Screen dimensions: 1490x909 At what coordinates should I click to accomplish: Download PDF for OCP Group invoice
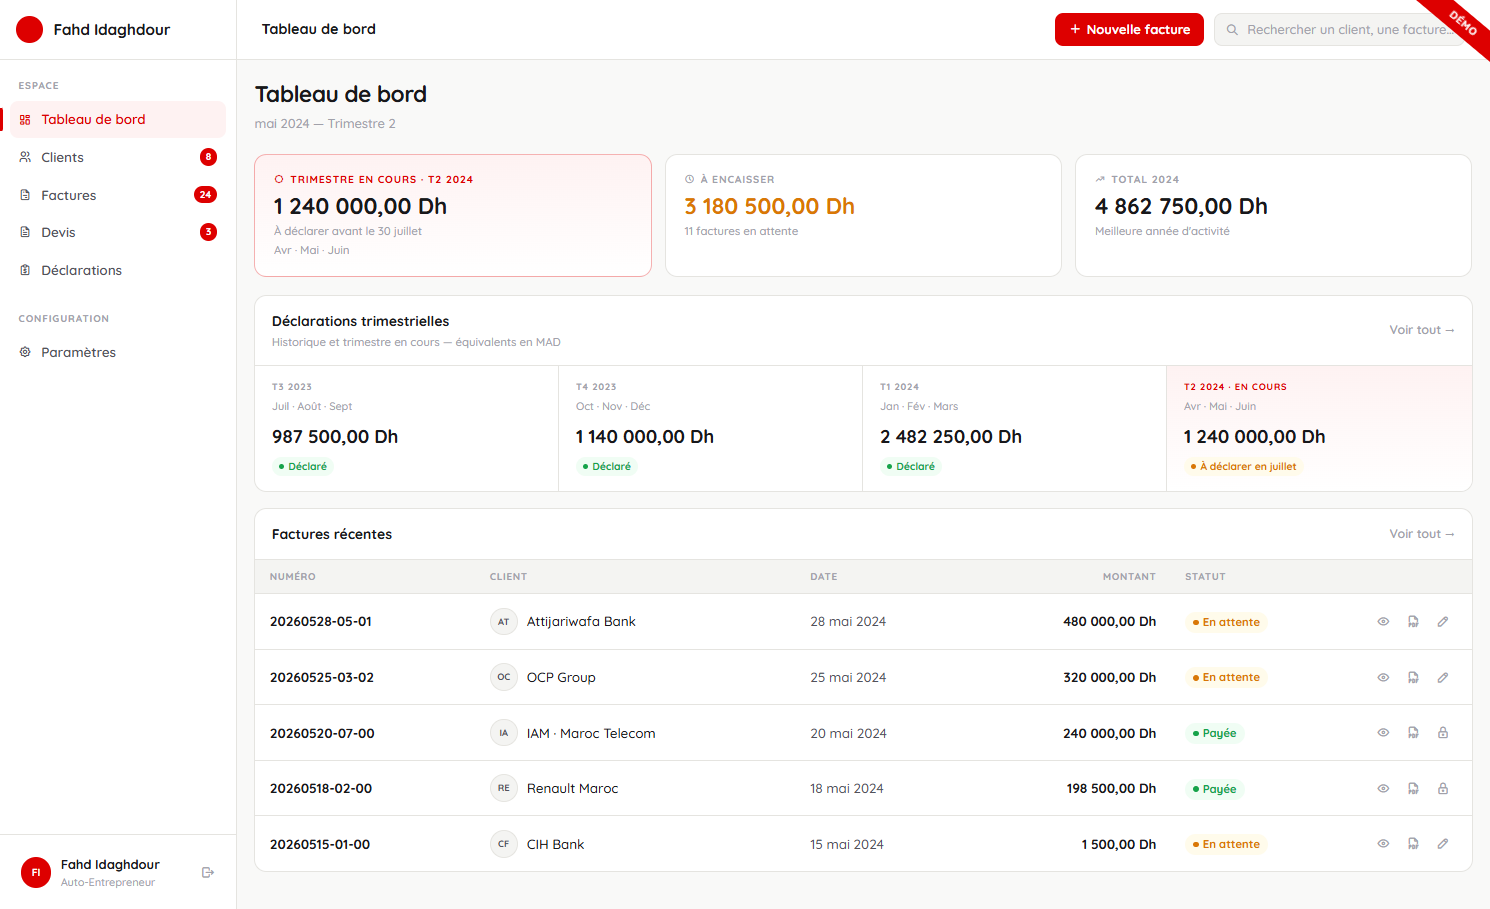1413,678
